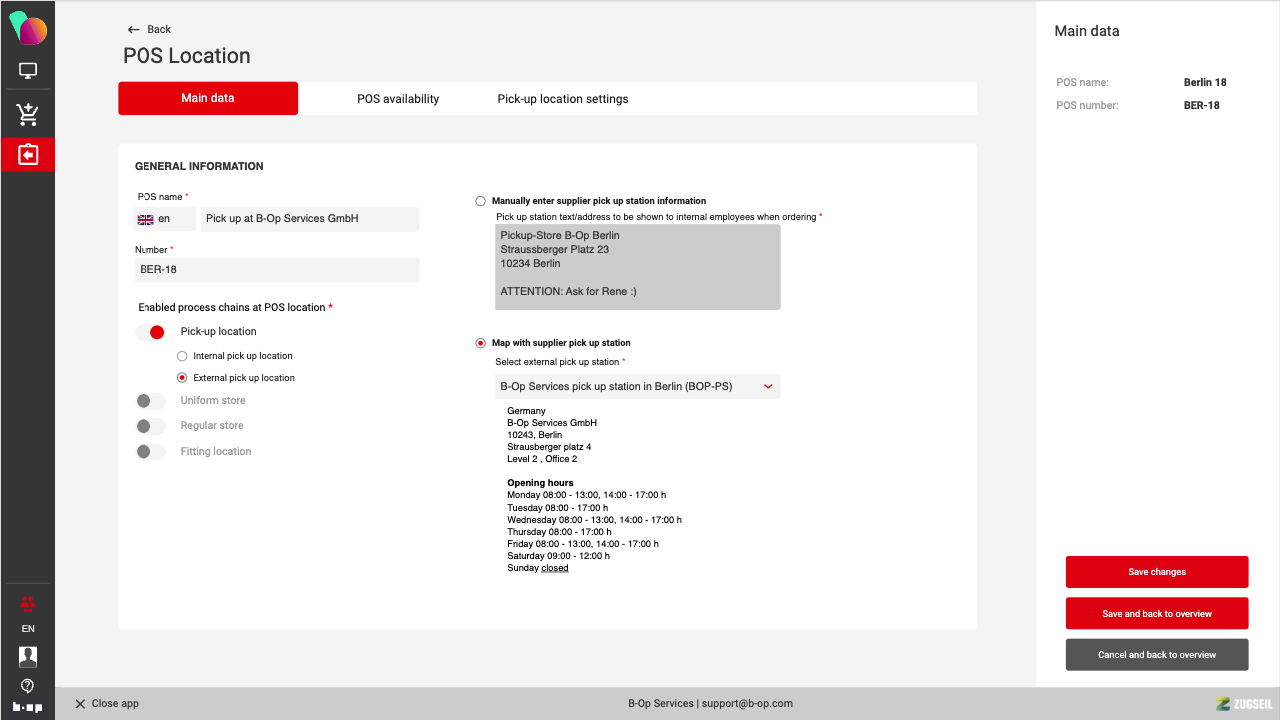The height and width of the screenshot is (720, 1280).
Task: Click the Number input field containing BER-18
Action: [x=277, y=270]
